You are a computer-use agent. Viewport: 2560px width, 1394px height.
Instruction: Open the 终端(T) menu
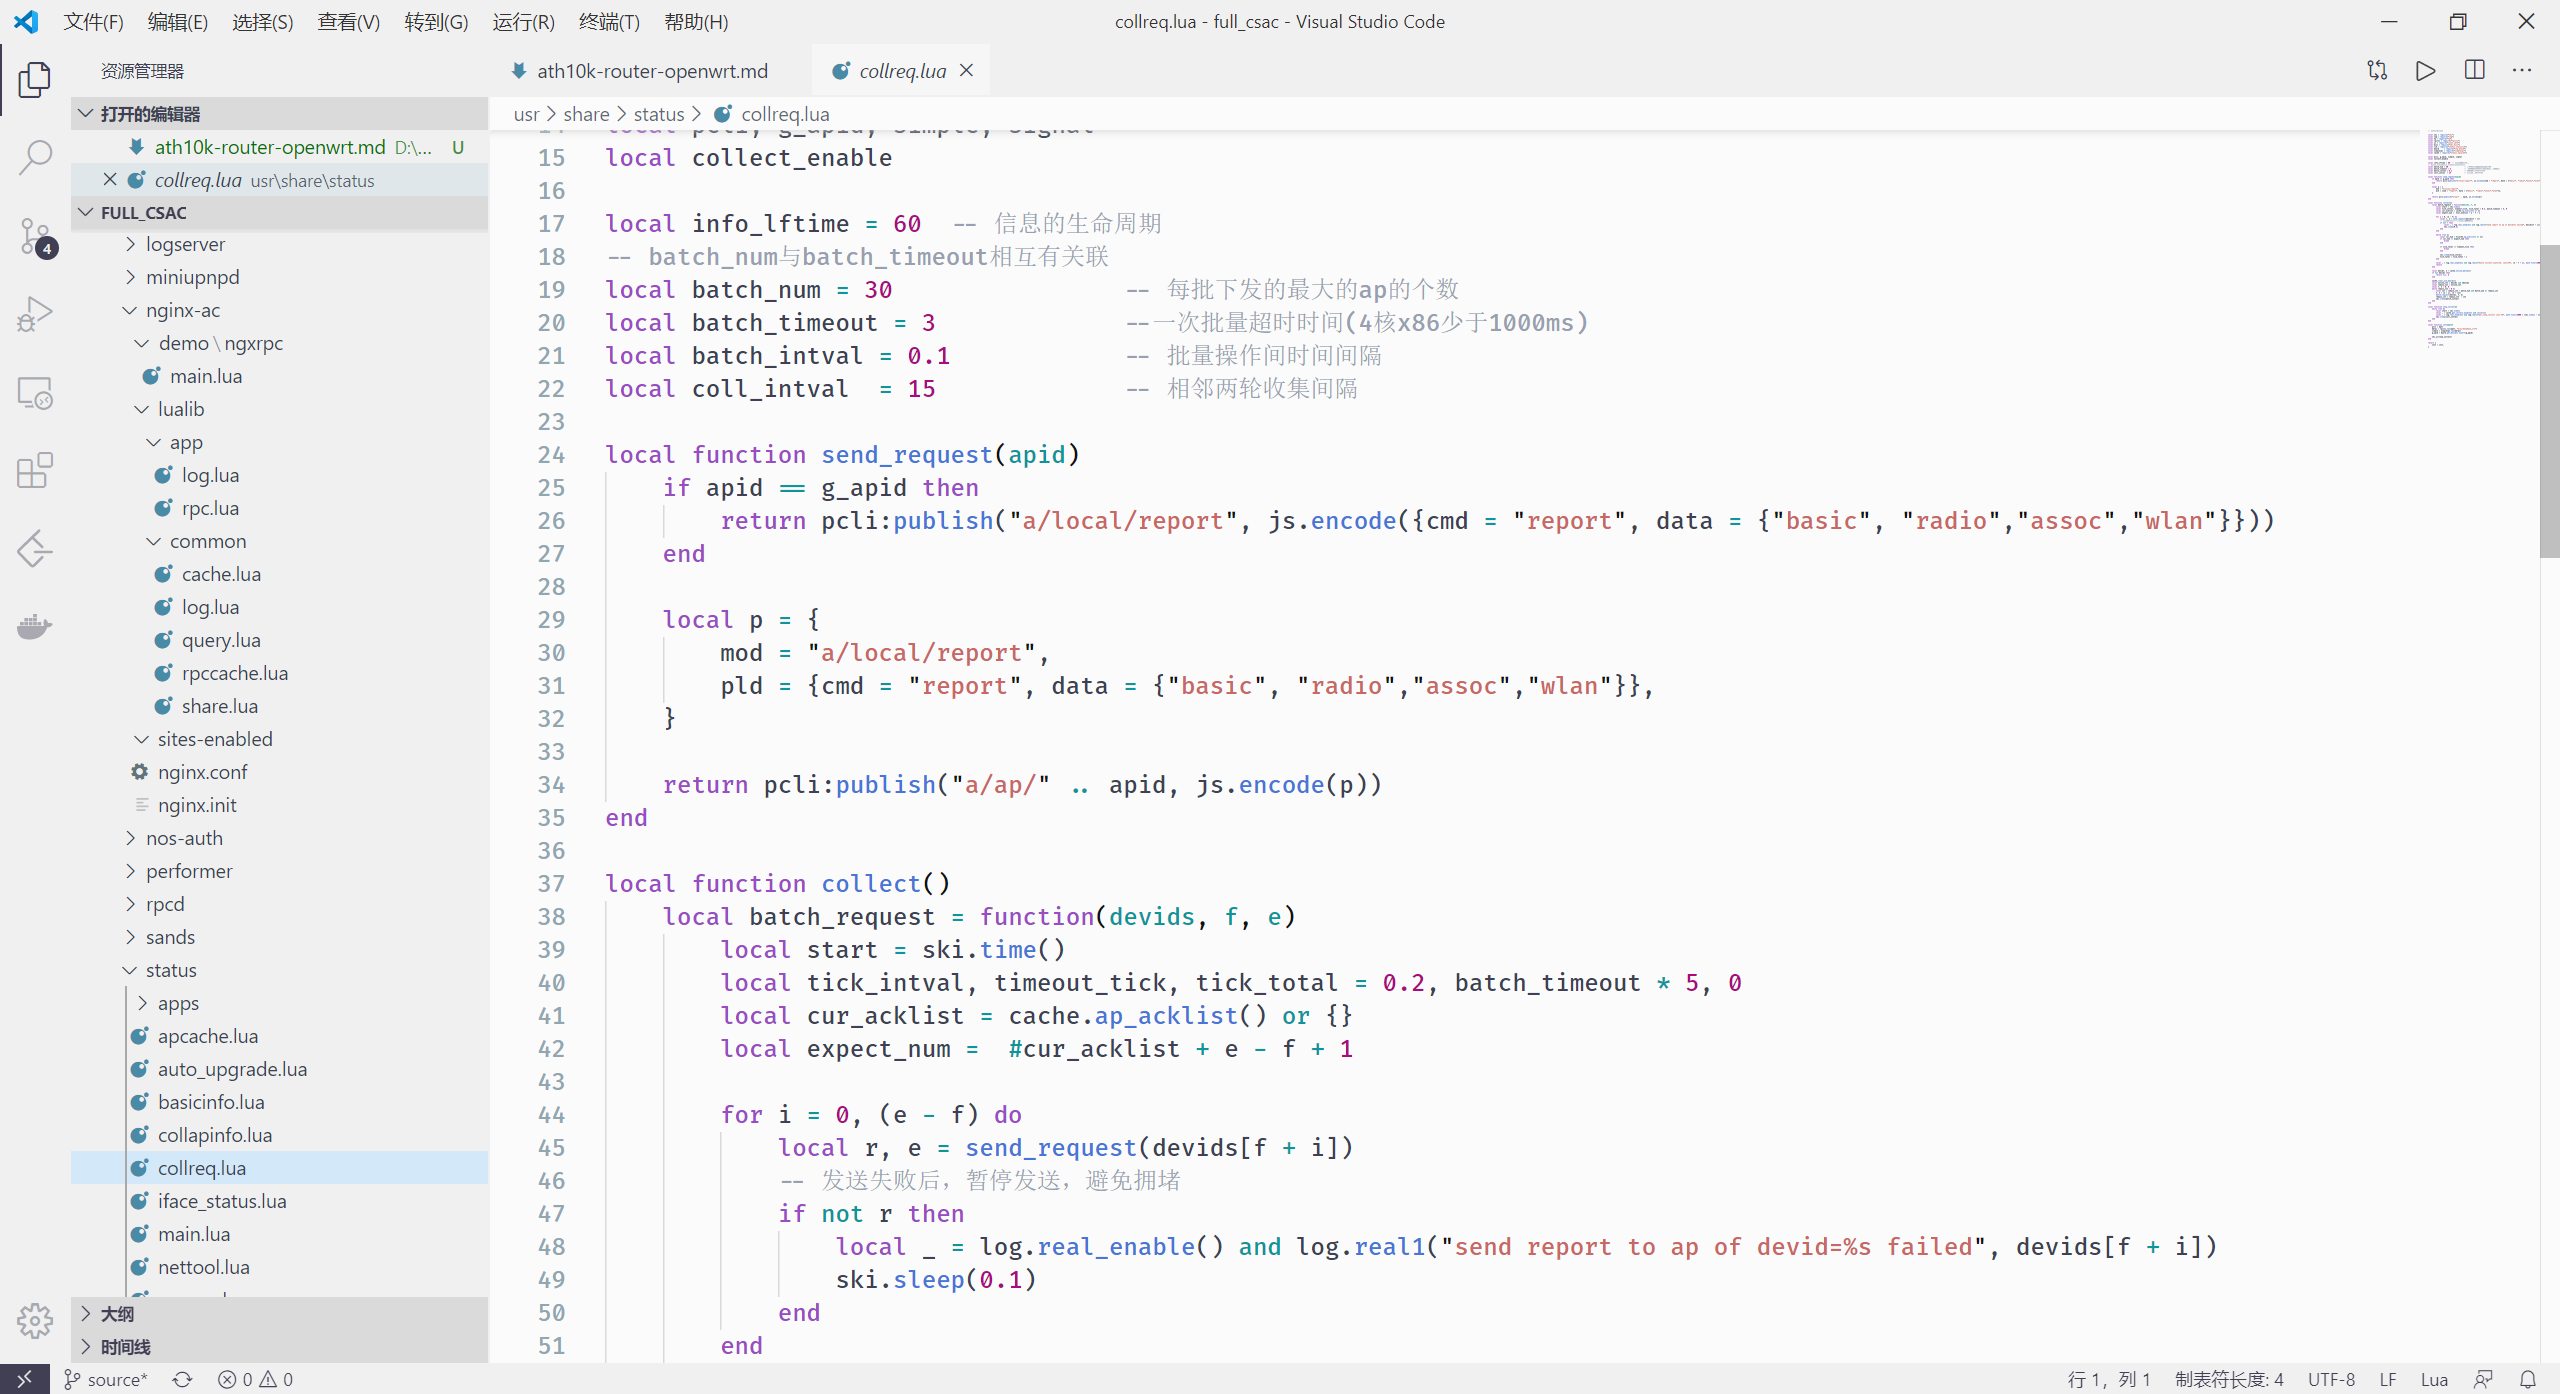[x=609, y=21]
